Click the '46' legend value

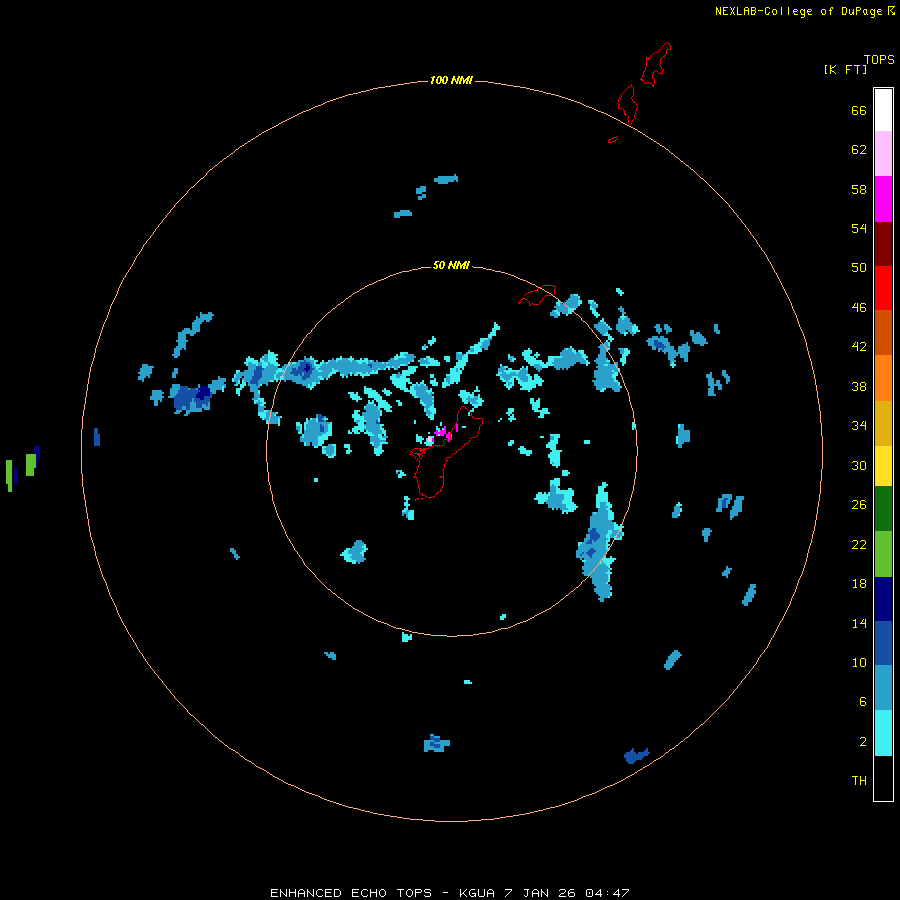pos(859,308)
